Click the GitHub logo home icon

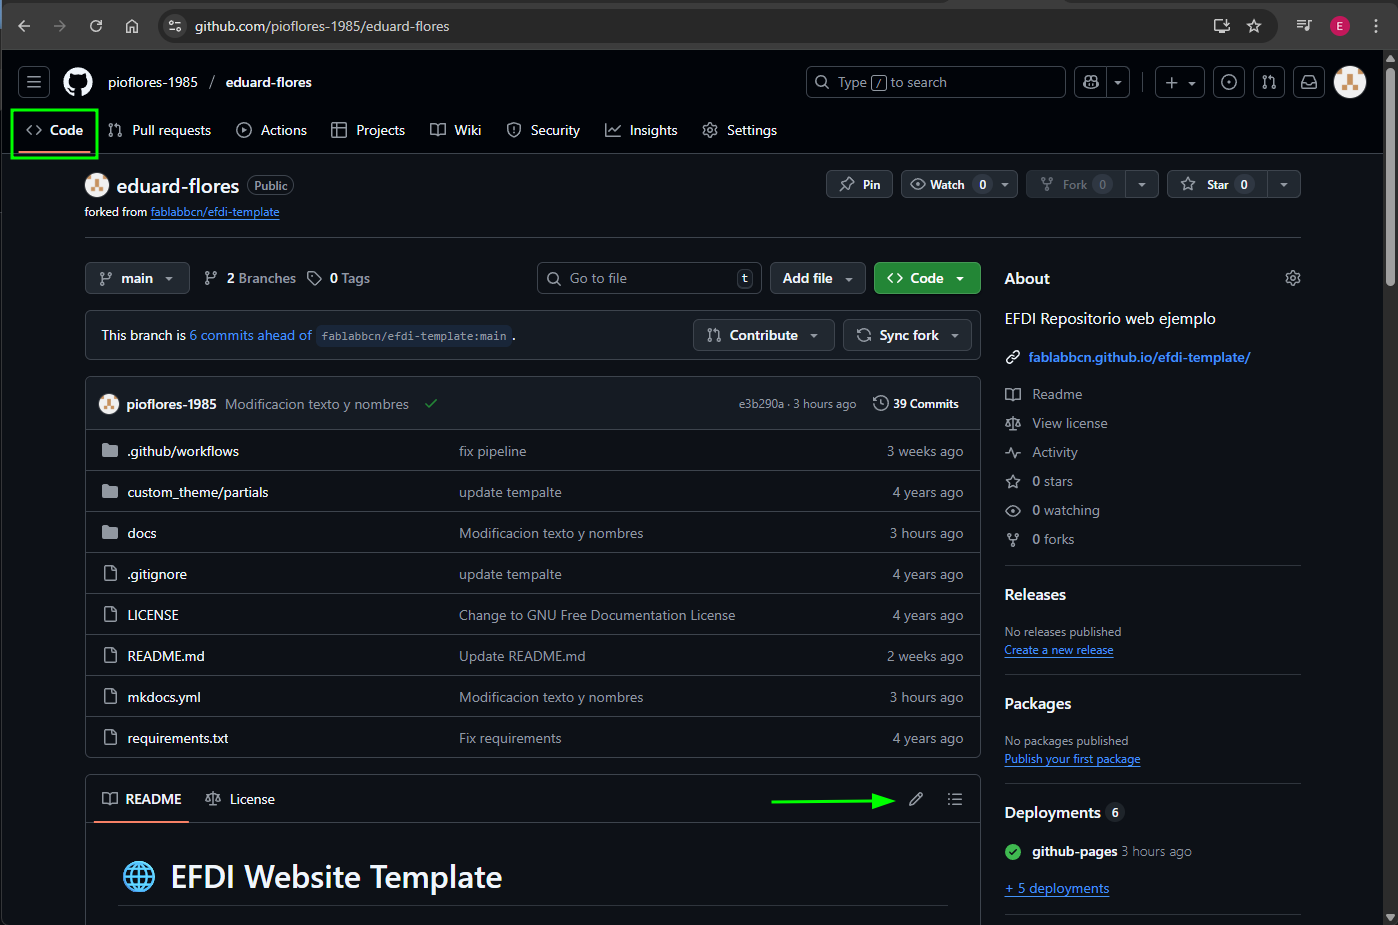(x=78, y=82)
